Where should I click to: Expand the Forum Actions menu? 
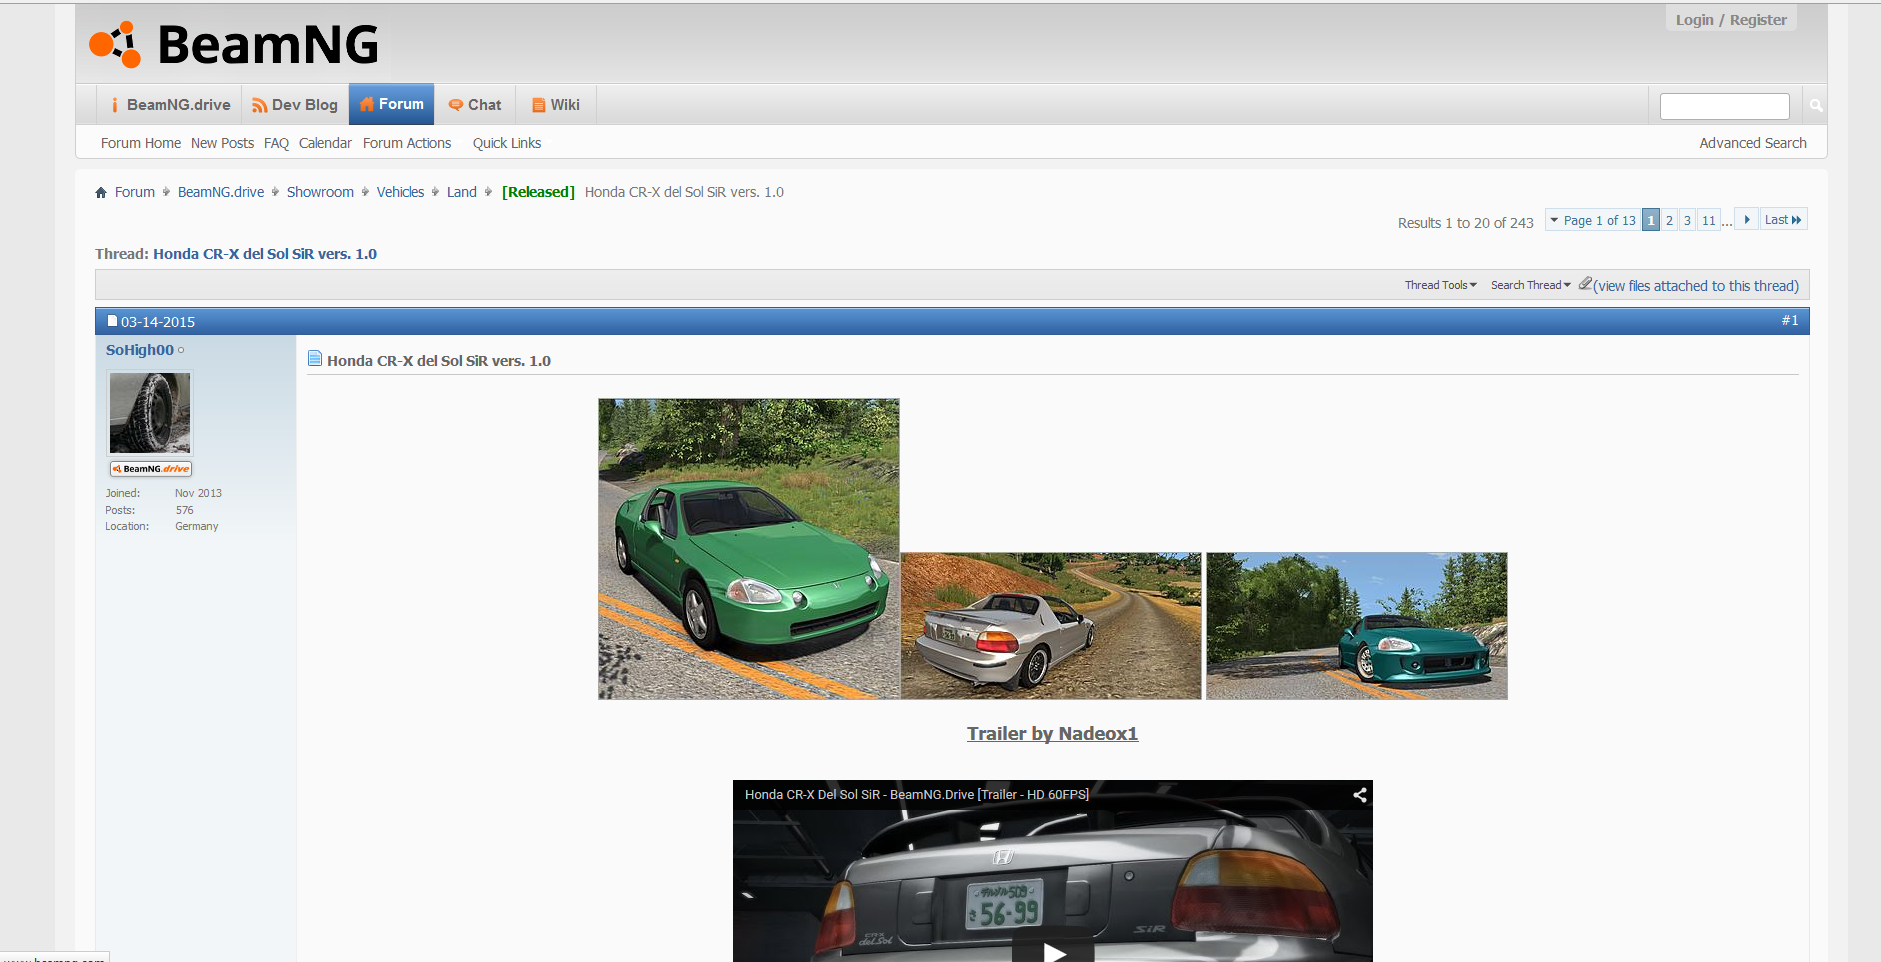pos(407,143)
